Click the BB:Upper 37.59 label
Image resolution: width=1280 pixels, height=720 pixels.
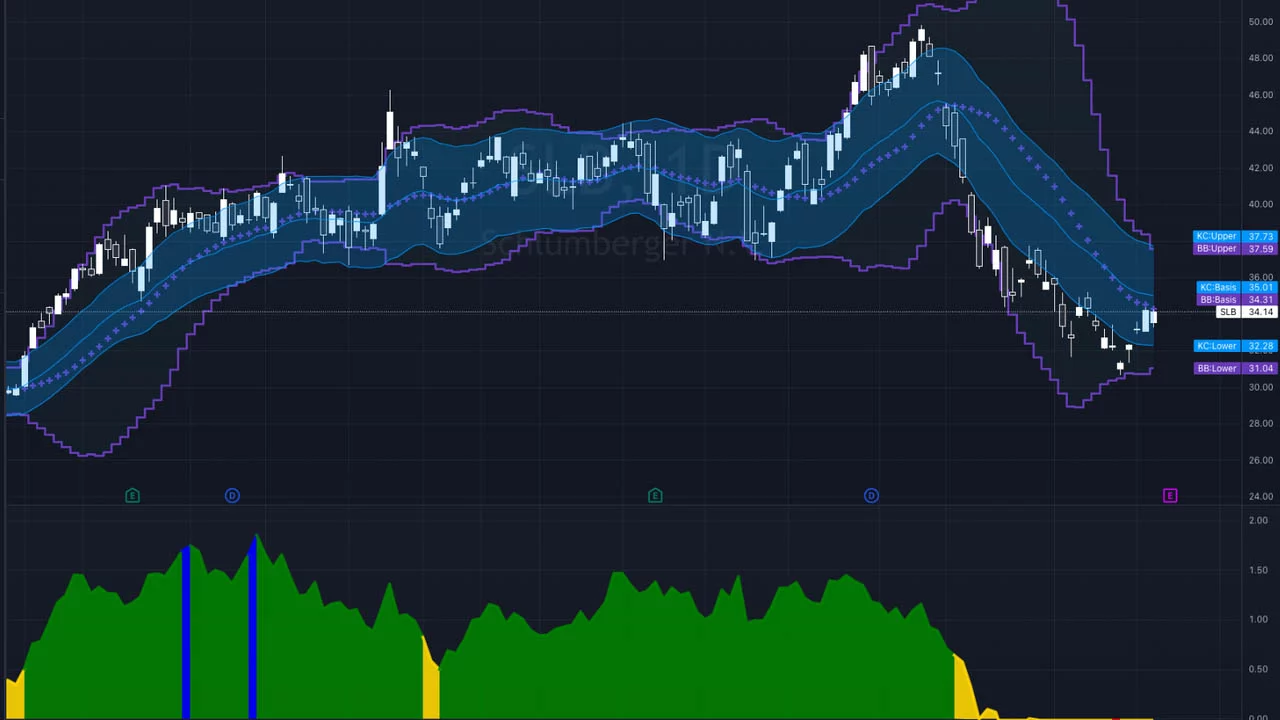[x=1235, y=248]
